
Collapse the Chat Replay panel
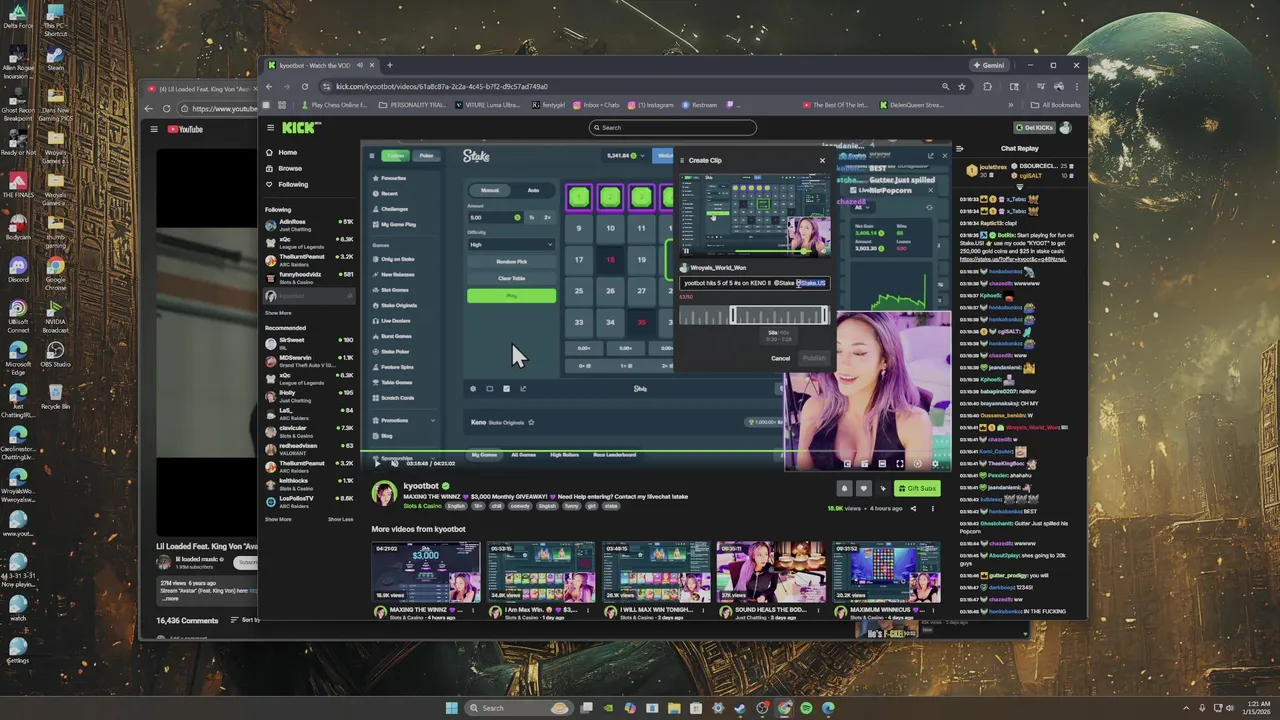(x=961, y=149)
